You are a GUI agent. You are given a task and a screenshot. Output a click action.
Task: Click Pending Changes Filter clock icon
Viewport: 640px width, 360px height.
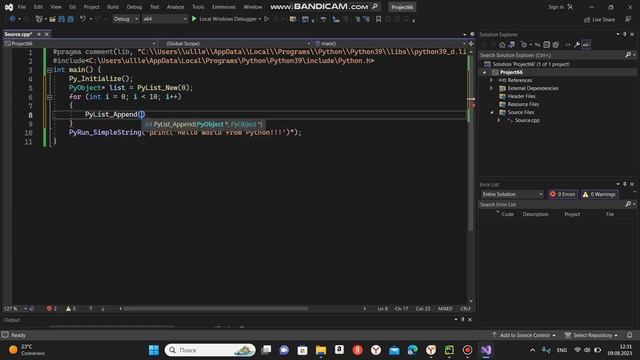coord(524,44)
